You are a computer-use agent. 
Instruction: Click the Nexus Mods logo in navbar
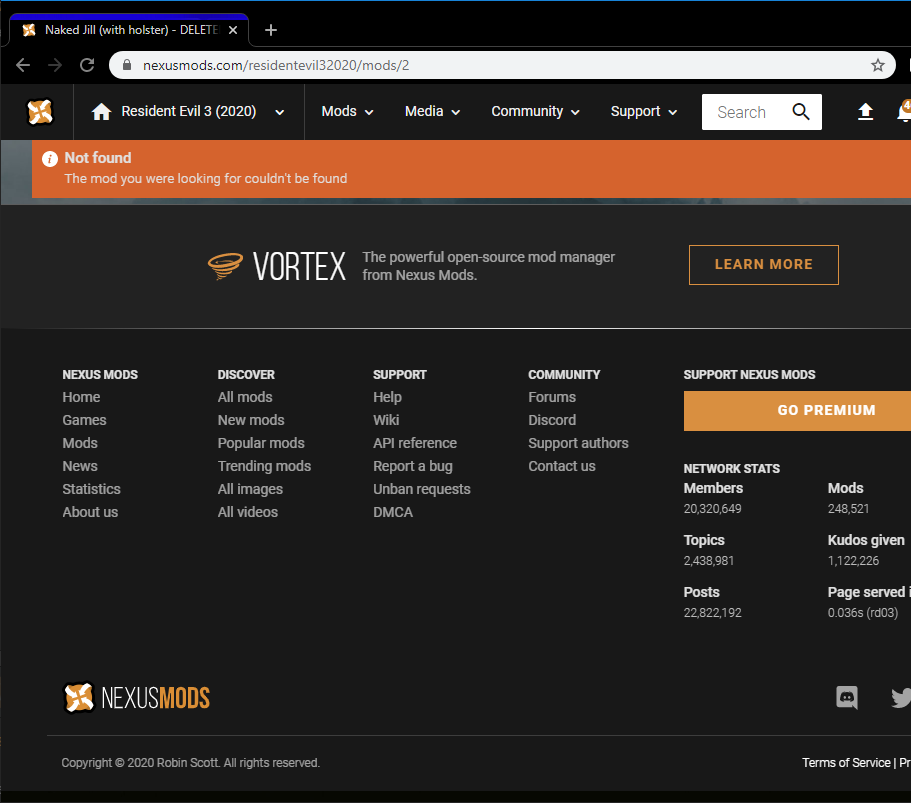40,112
